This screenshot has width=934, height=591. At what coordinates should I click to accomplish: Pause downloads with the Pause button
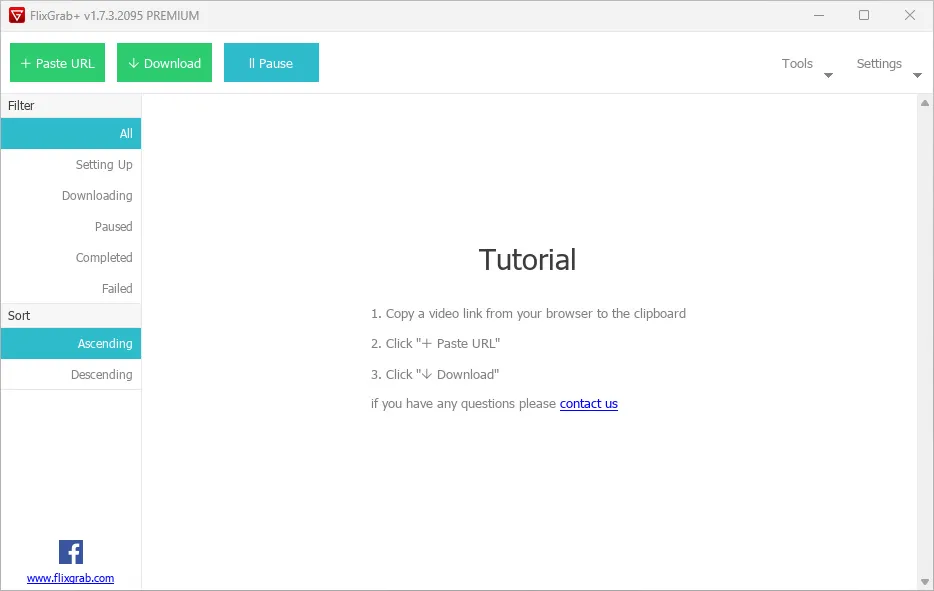tap(272, 63)
